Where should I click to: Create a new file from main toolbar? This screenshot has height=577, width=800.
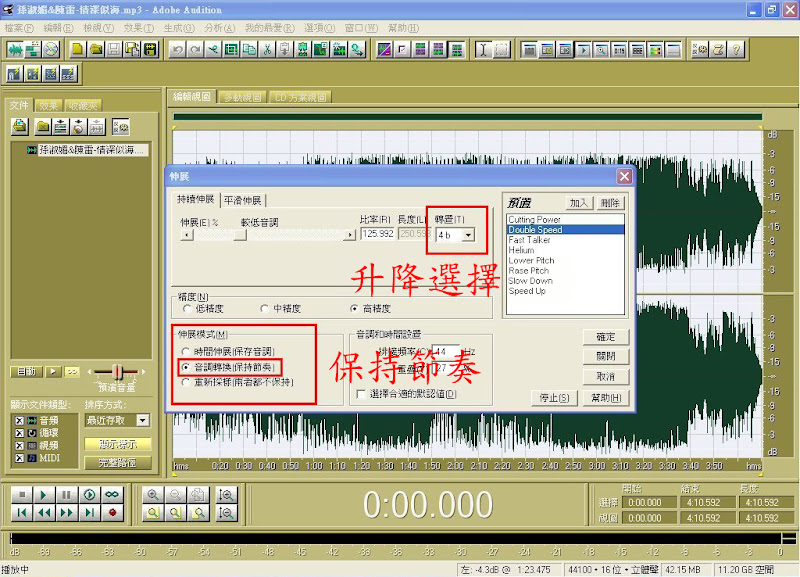[78, 49]
